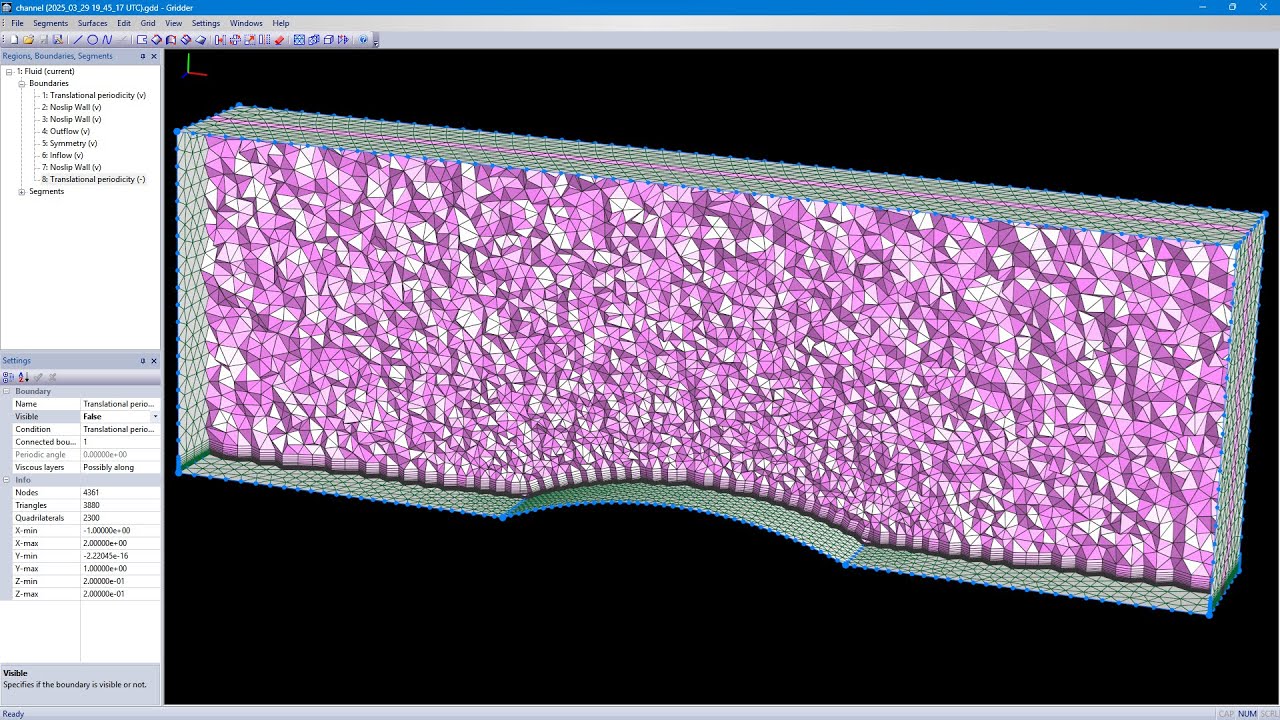The height and width of the screenshot is (720, 1280).
Task: Click the Open folder toolbar icon
Action: tap(28, 40)
